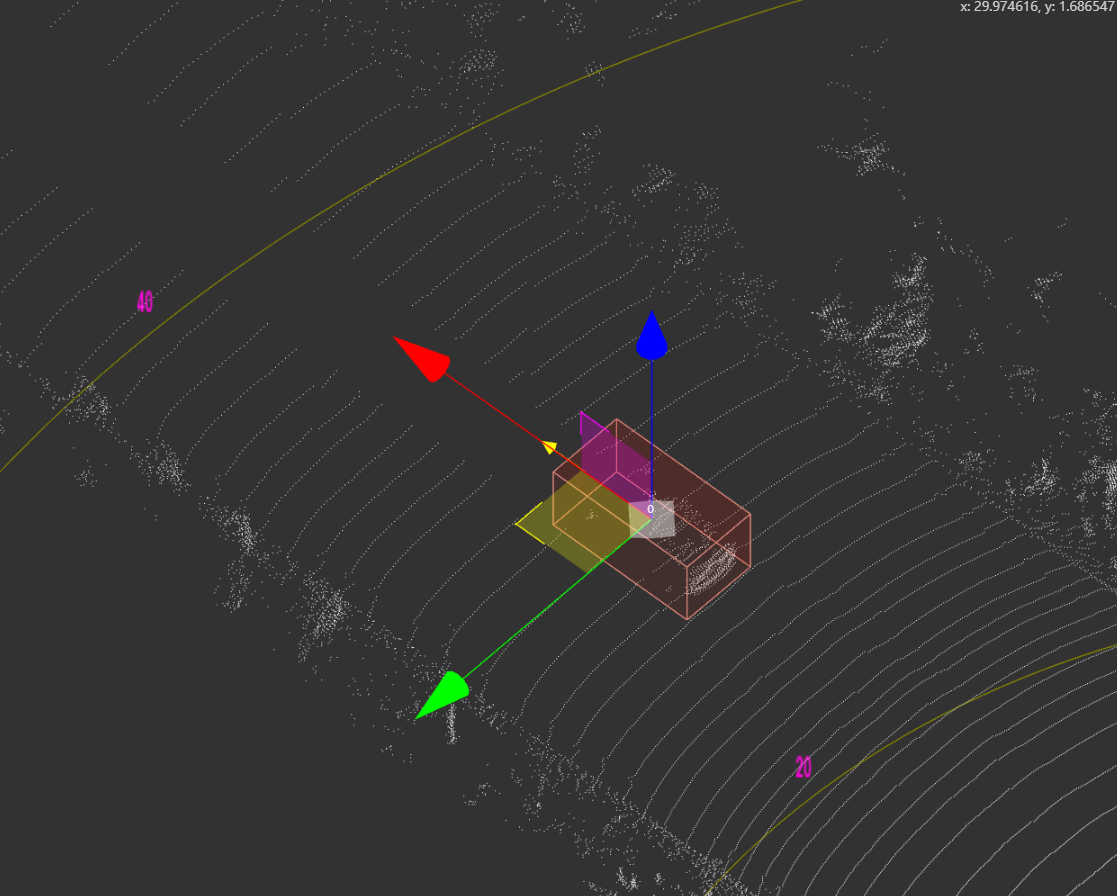Click the x/y coordinate readout
This screenshot has width=1117, height=896.
coord(1037,7)
